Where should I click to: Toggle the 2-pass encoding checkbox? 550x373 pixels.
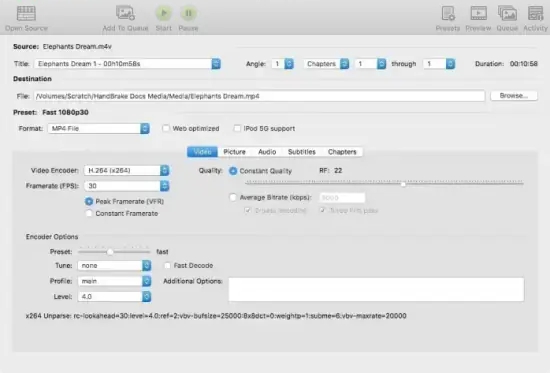248,211
